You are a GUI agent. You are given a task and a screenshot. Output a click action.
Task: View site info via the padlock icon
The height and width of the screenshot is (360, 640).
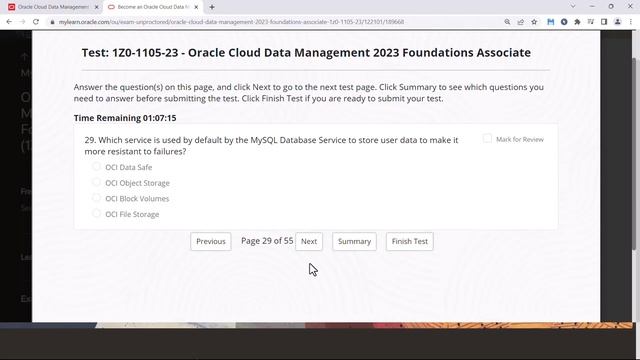[x=52, y=22]
